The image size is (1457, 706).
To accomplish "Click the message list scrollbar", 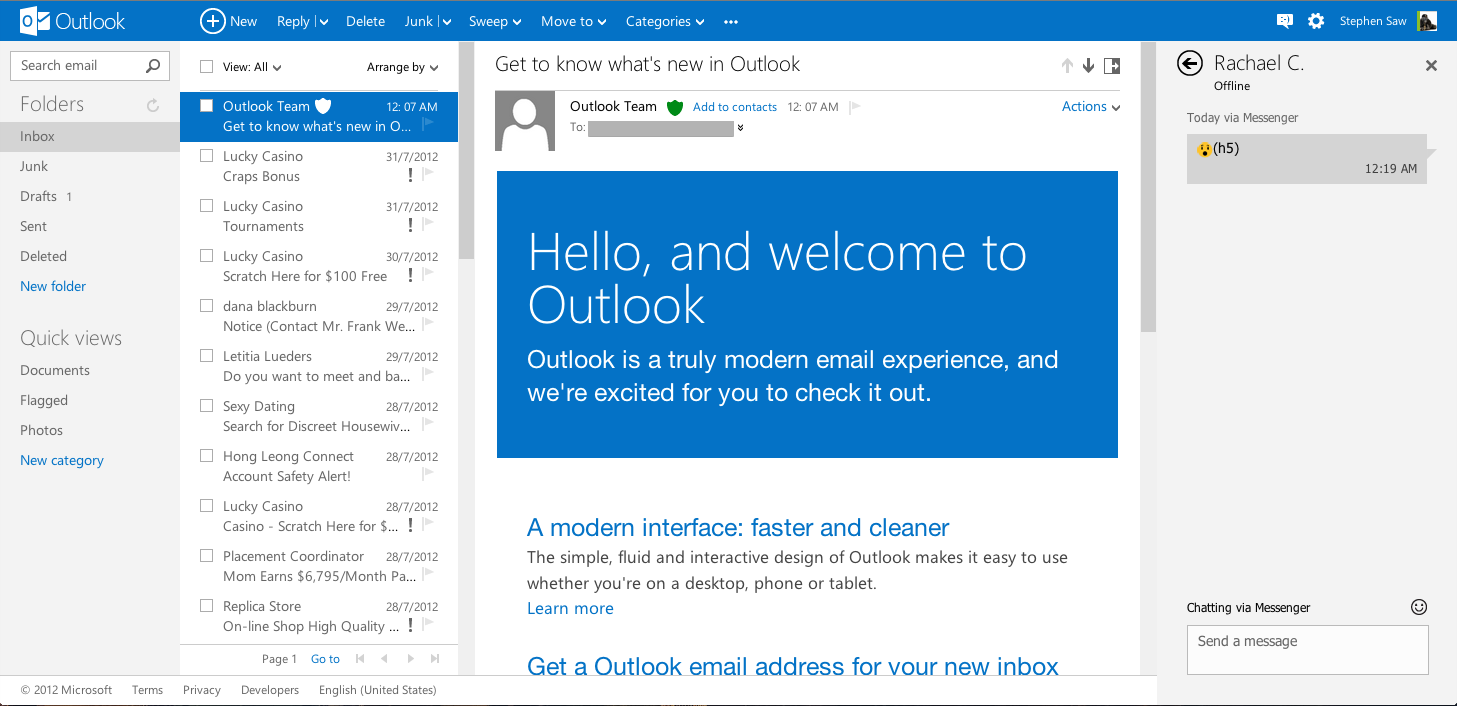I will (466, 150).
